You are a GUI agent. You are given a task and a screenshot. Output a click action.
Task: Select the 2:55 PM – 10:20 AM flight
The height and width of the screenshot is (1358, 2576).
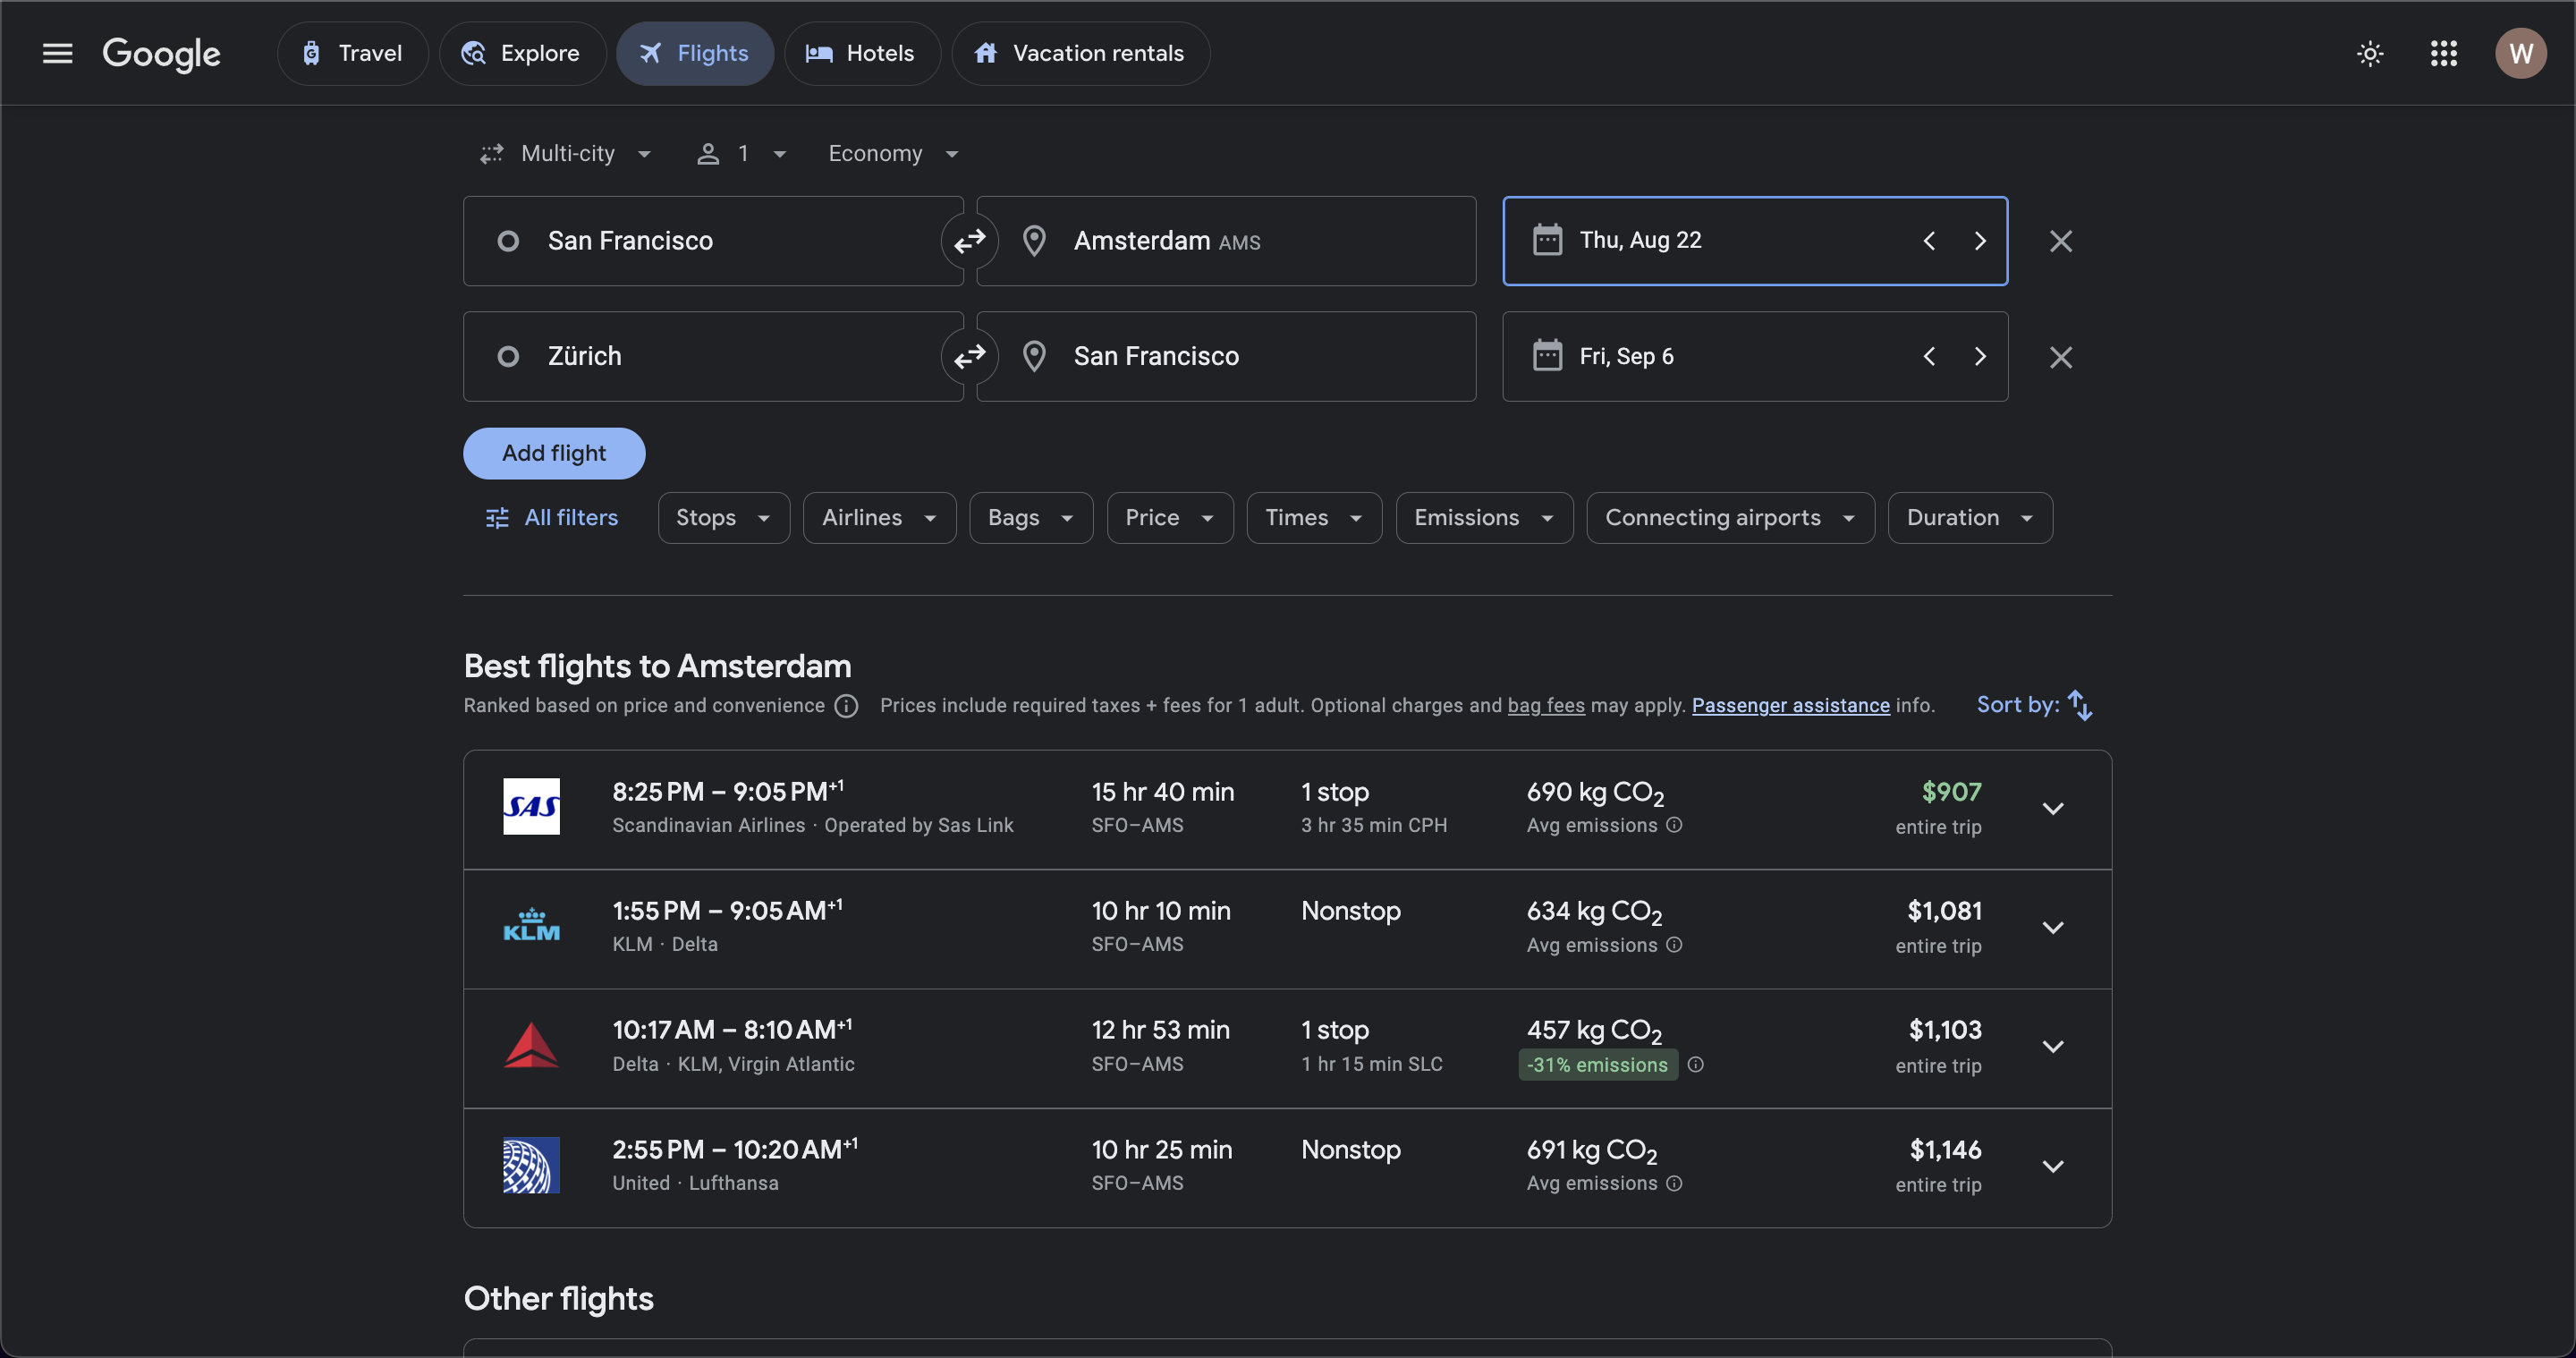point(1287,1167)
